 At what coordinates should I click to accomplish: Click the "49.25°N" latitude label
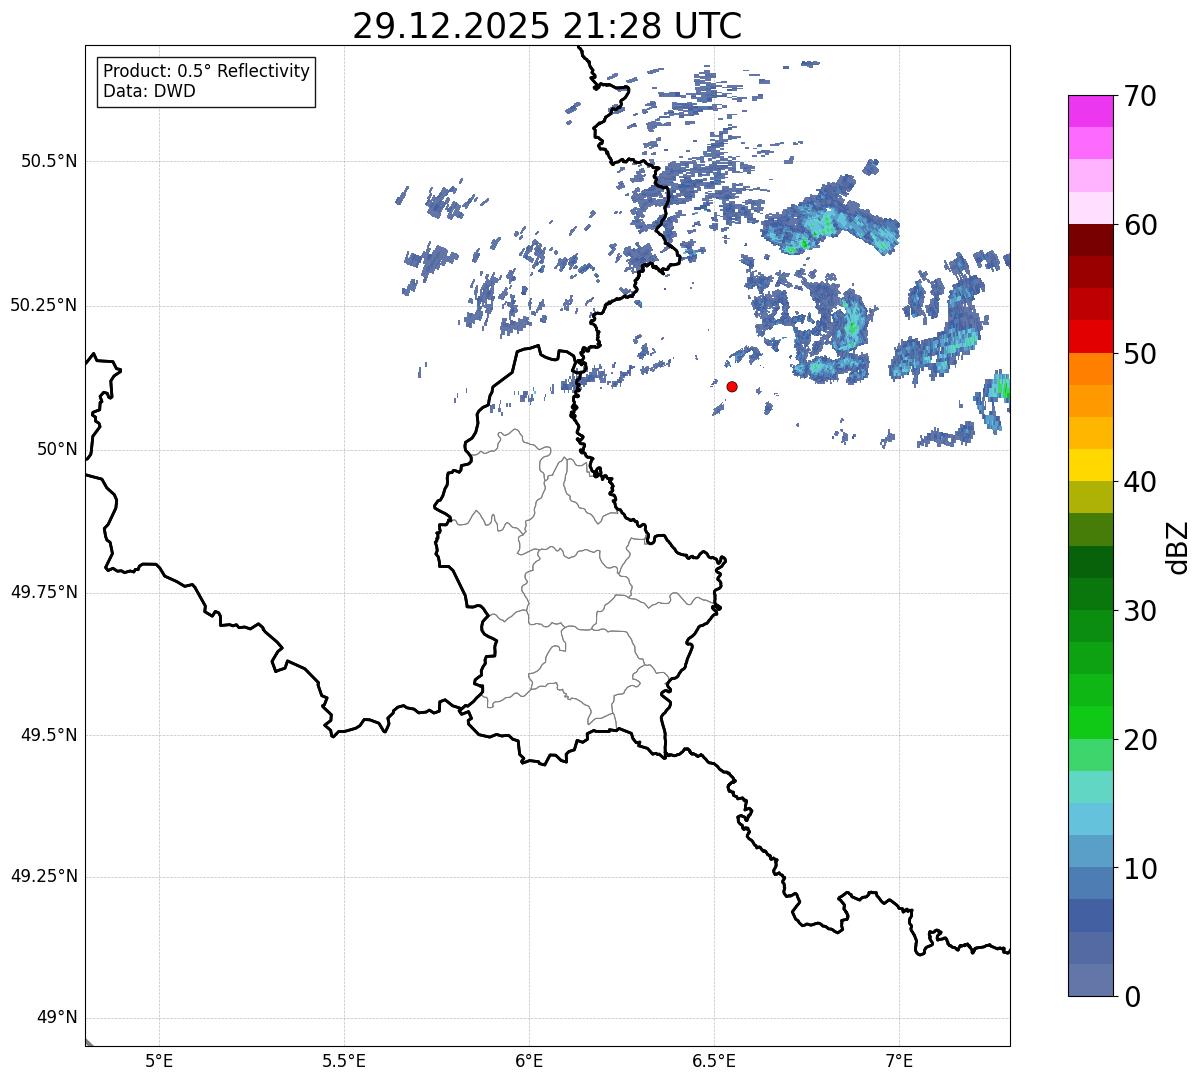pyautogui.click(x=44, y=877)
